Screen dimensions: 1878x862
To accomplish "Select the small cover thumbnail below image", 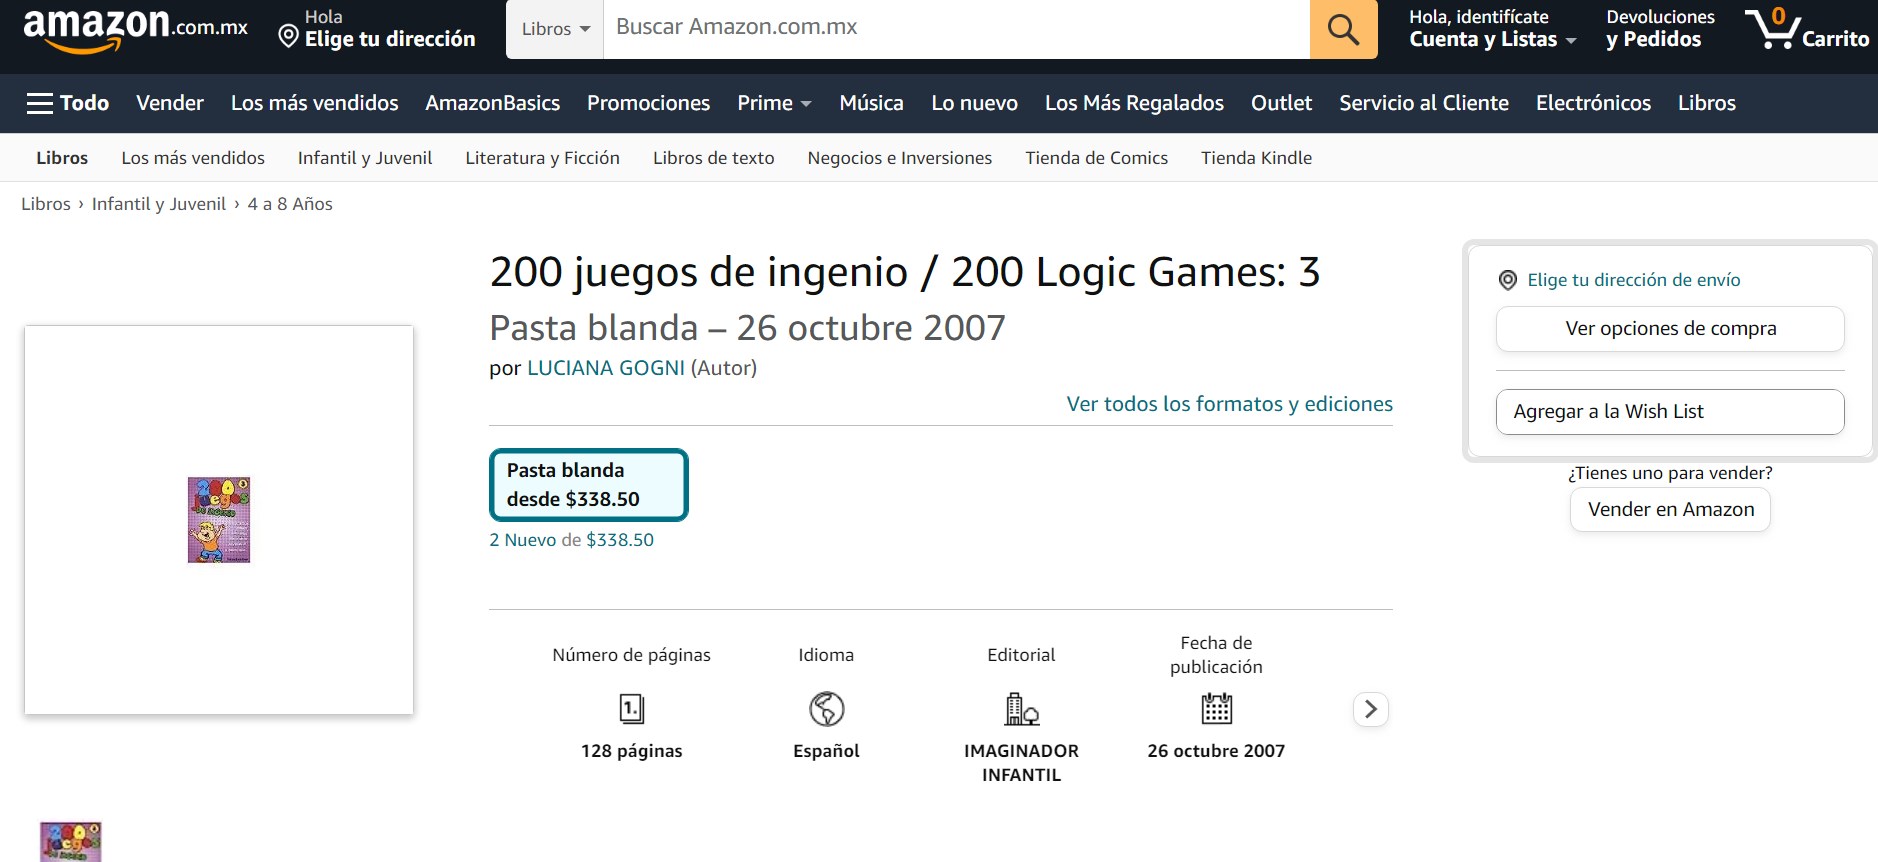I will [x=70, y=842].
